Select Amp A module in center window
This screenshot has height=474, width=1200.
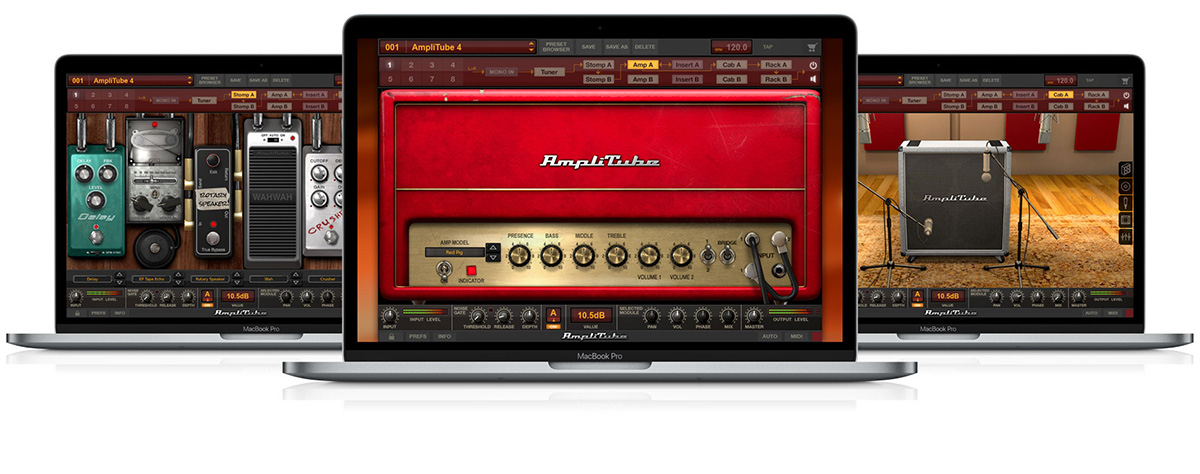(x=642, y=65)
